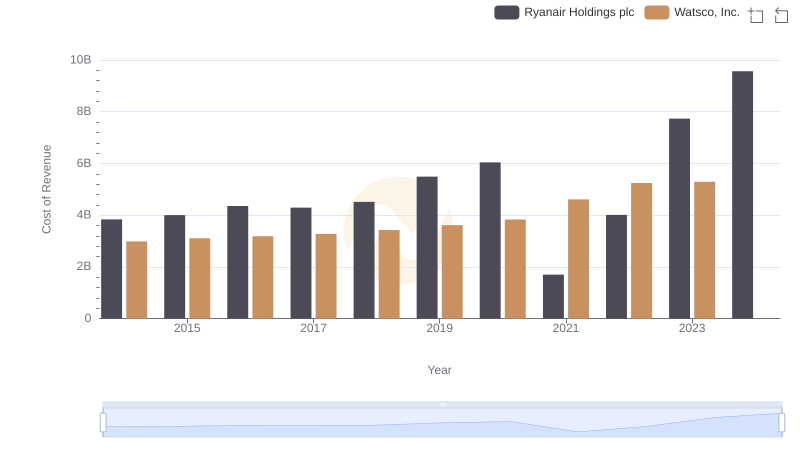Click the zoom select tool icon
Screen dimensions: 800x461
pyautogui.click(x=756, y=15)
